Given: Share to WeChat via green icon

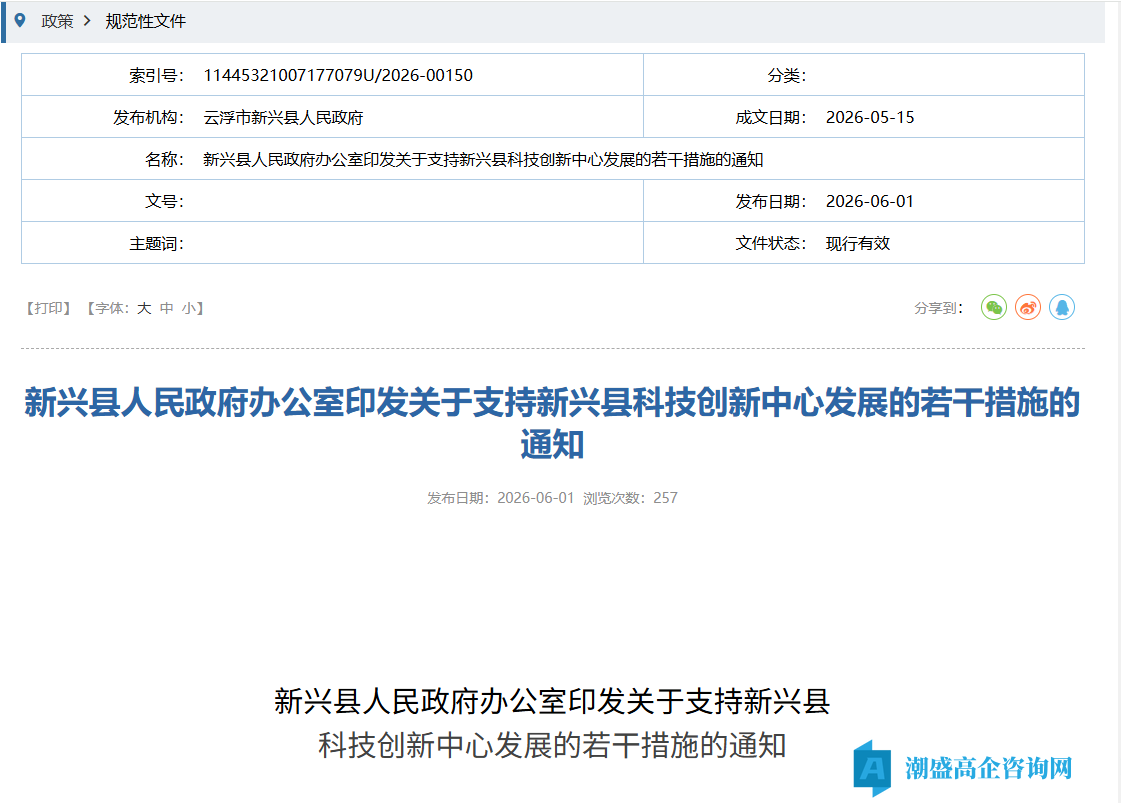Looking at the screenshot, I should (x=993, y=307).
